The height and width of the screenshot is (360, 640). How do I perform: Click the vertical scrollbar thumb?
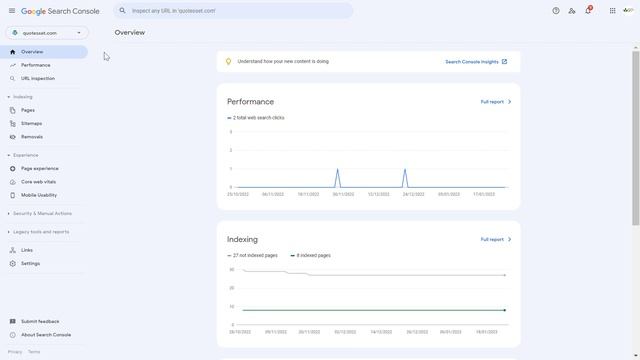click(636, 138)
